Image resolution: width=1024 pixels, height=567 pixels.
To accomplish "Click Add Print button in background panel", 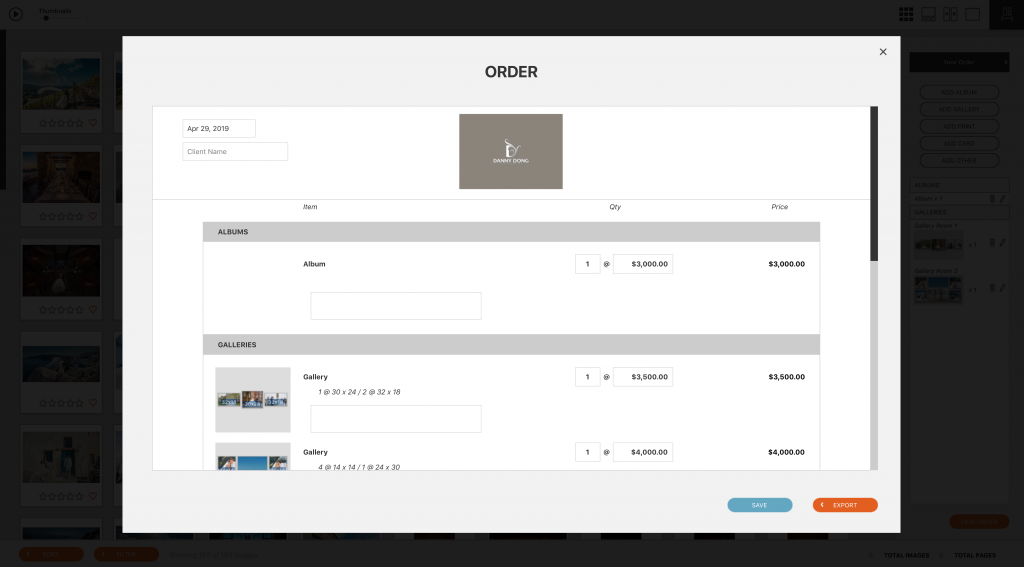I will (959, 126).
